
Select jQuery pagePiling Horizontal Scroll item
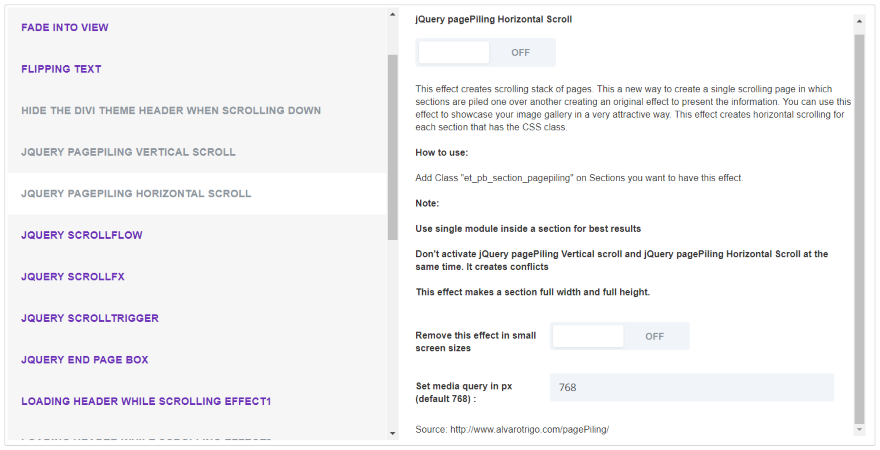pos(136,193)
